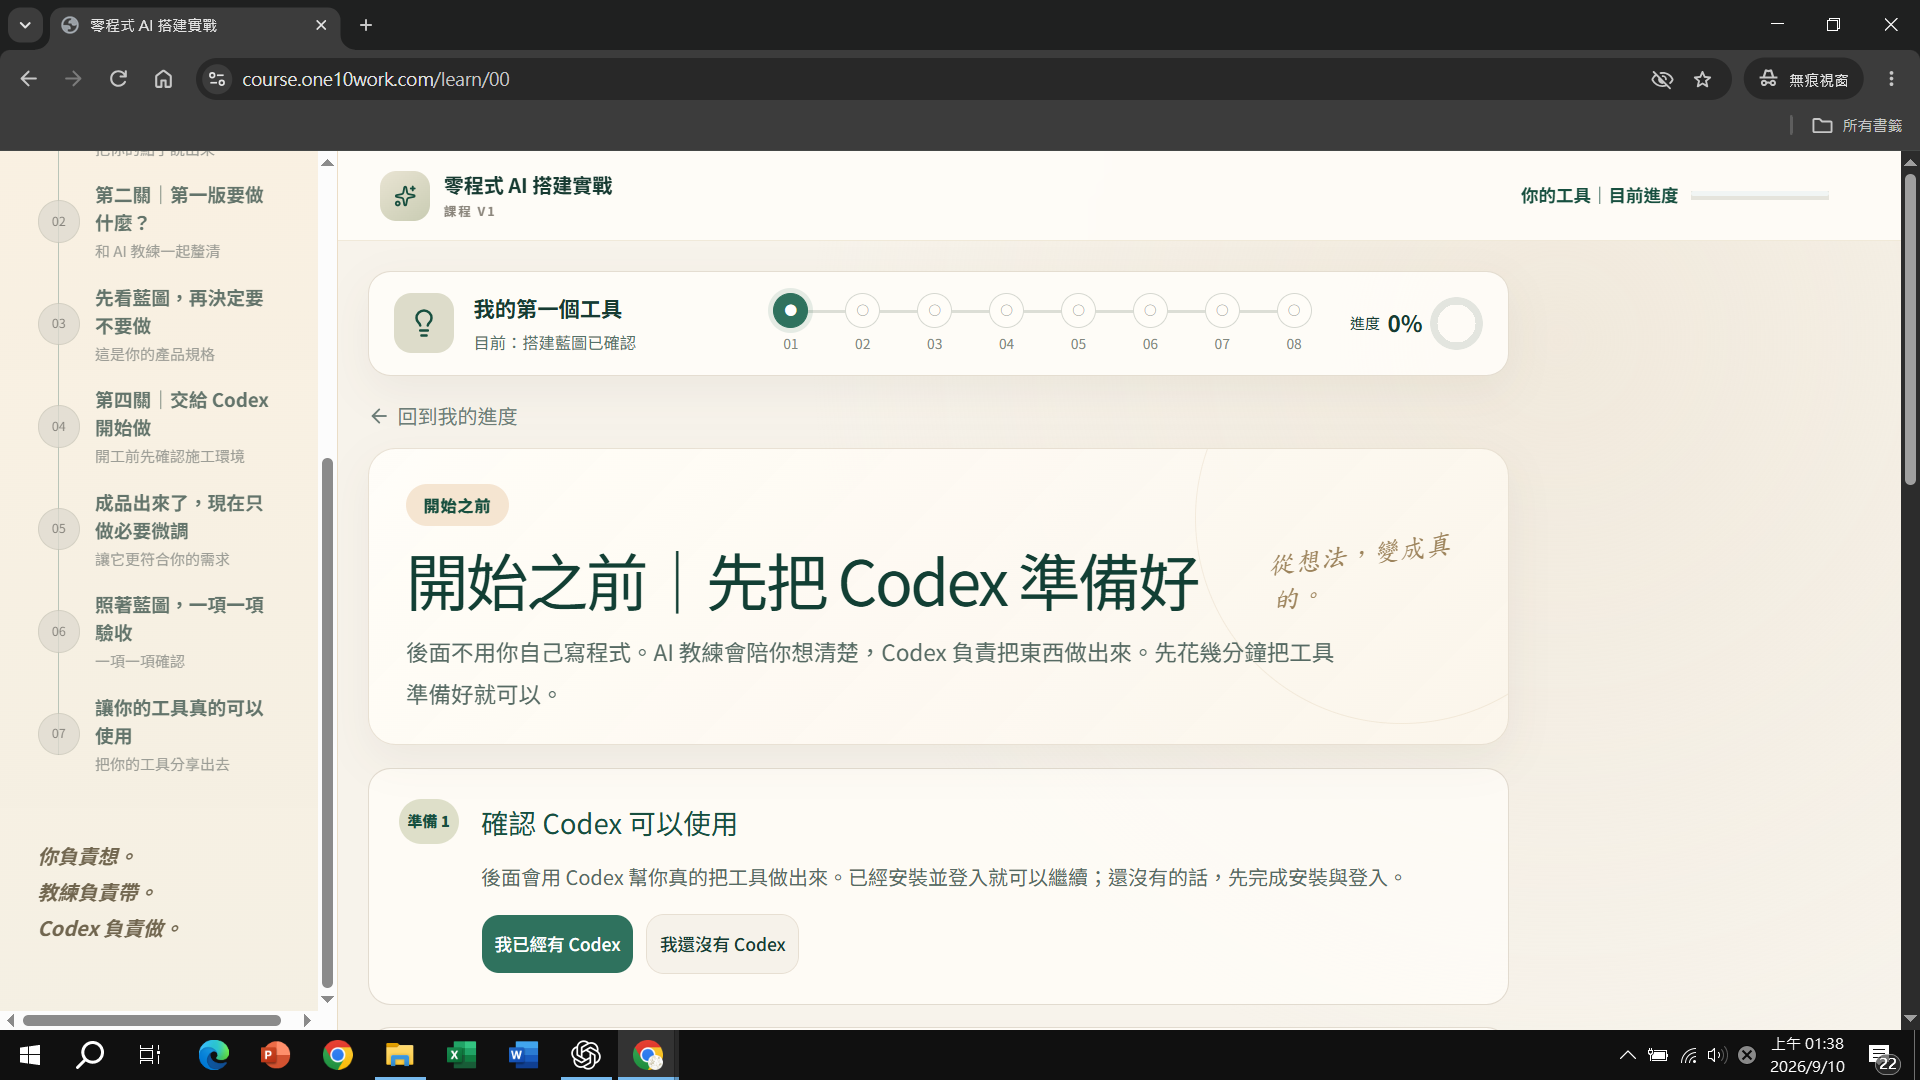Click the 開始之前 badge
The image size is (1920, 1080).
[457, 506]
